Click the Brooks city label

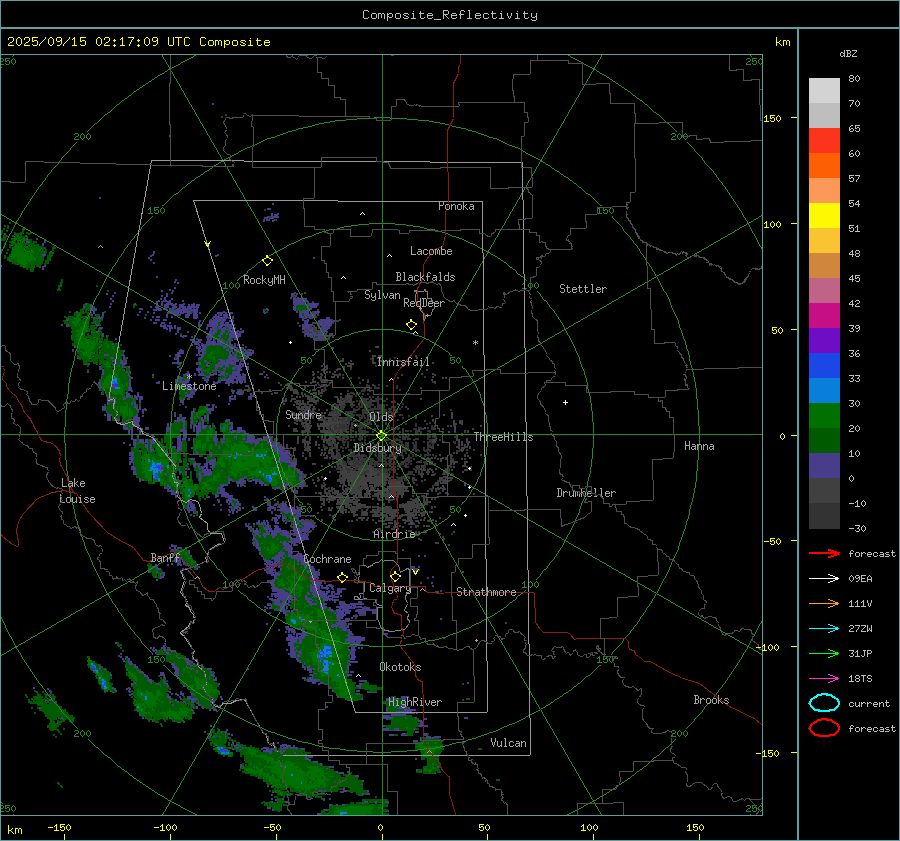click(711, 700)
